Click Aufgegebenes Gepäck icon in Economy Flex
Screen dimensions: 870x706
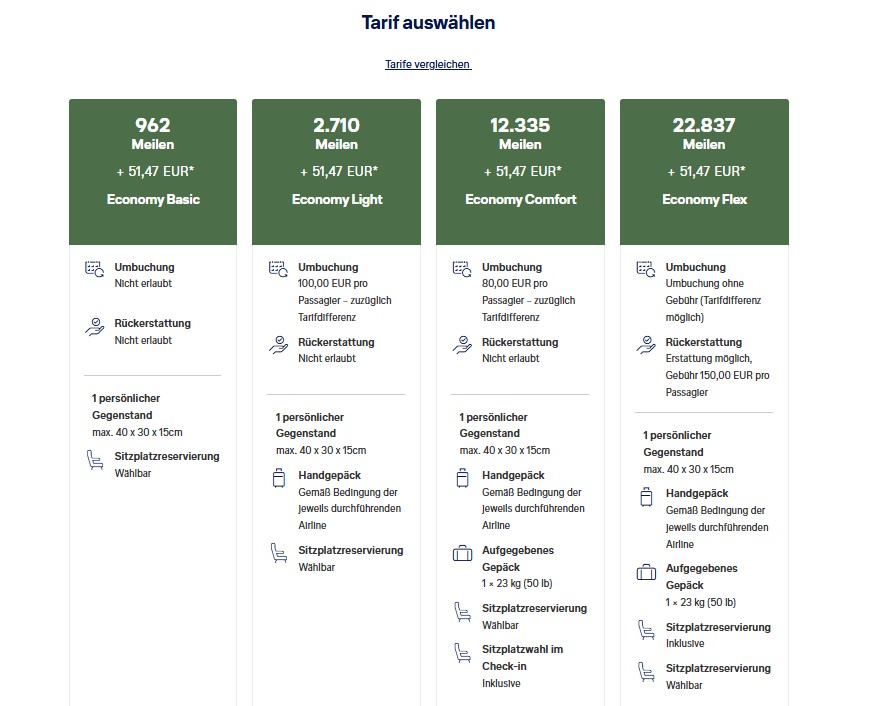click(x=646, y=572)
